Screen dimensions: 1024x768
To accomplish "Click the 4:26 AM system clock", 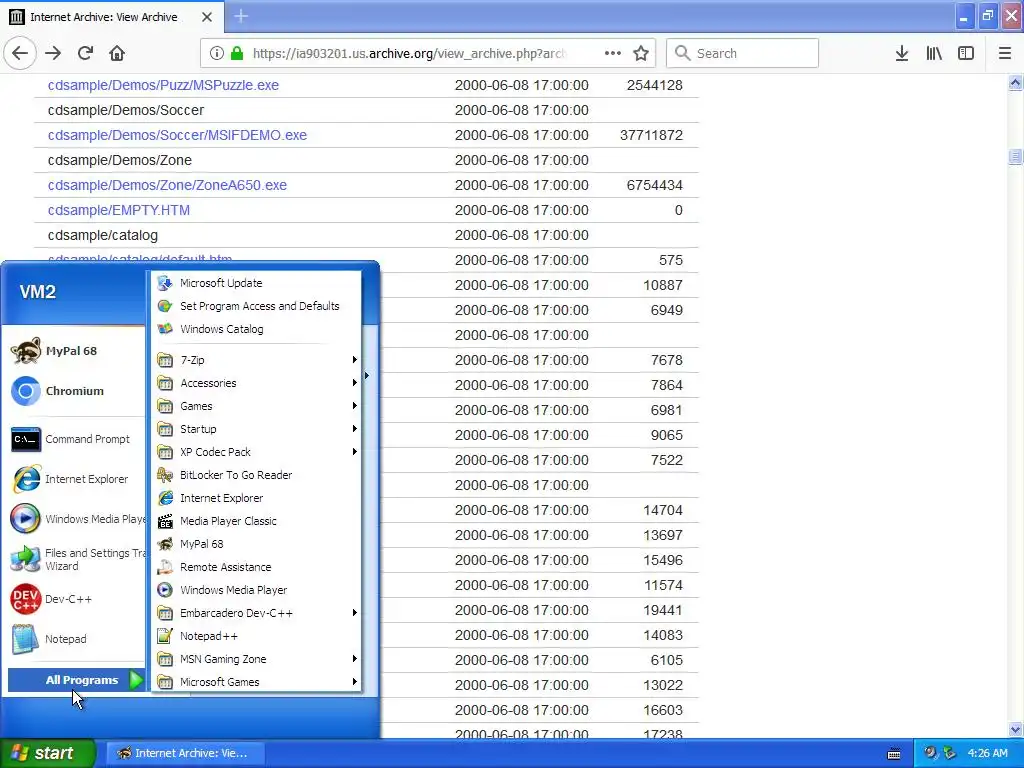I will point(987,753).
